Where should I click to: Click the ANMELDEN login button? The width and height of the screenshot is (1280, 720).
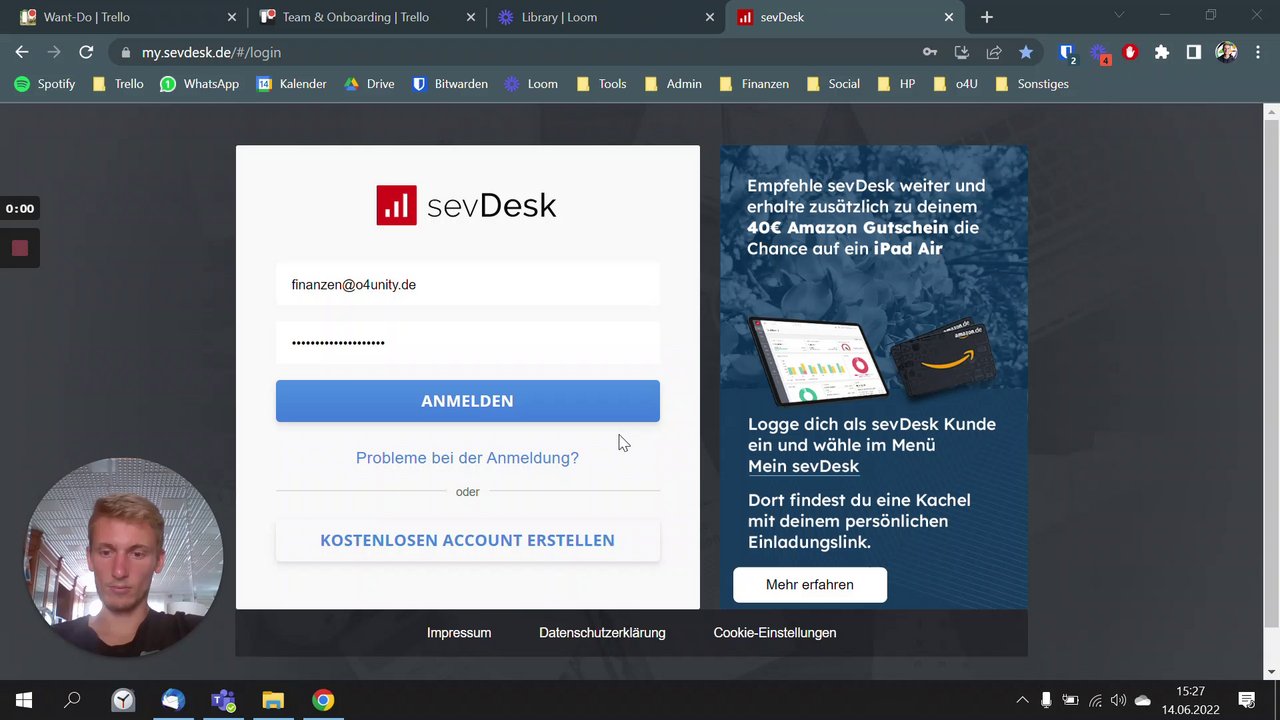tap(468, 401)
